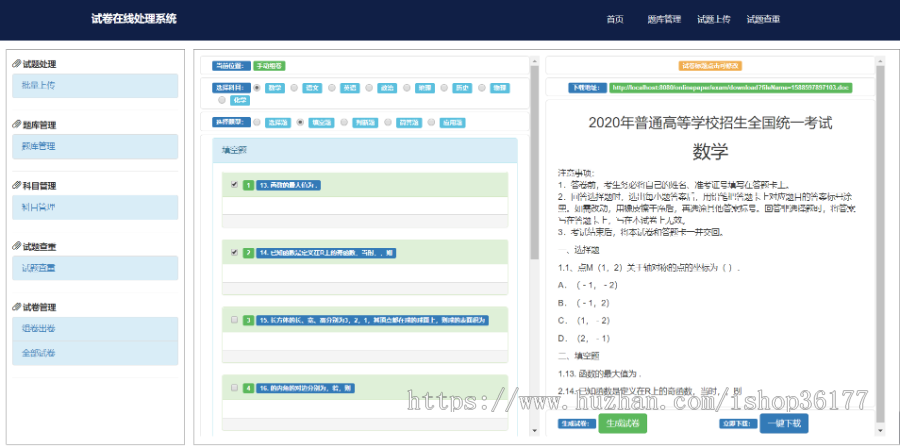Click the down arrow of the question list scrollbar
The image size is (900, 448).
pos(534,430)
